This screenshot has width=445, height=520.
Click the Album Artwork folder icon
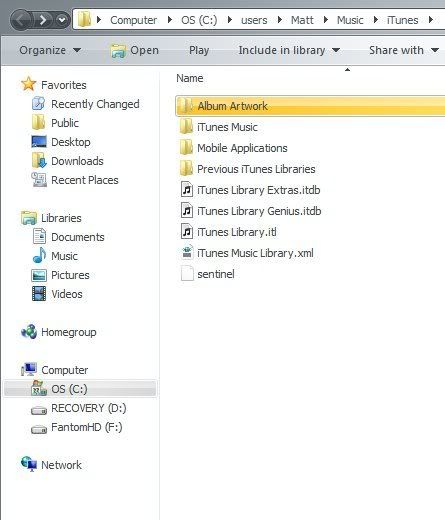tap(184, 106)
